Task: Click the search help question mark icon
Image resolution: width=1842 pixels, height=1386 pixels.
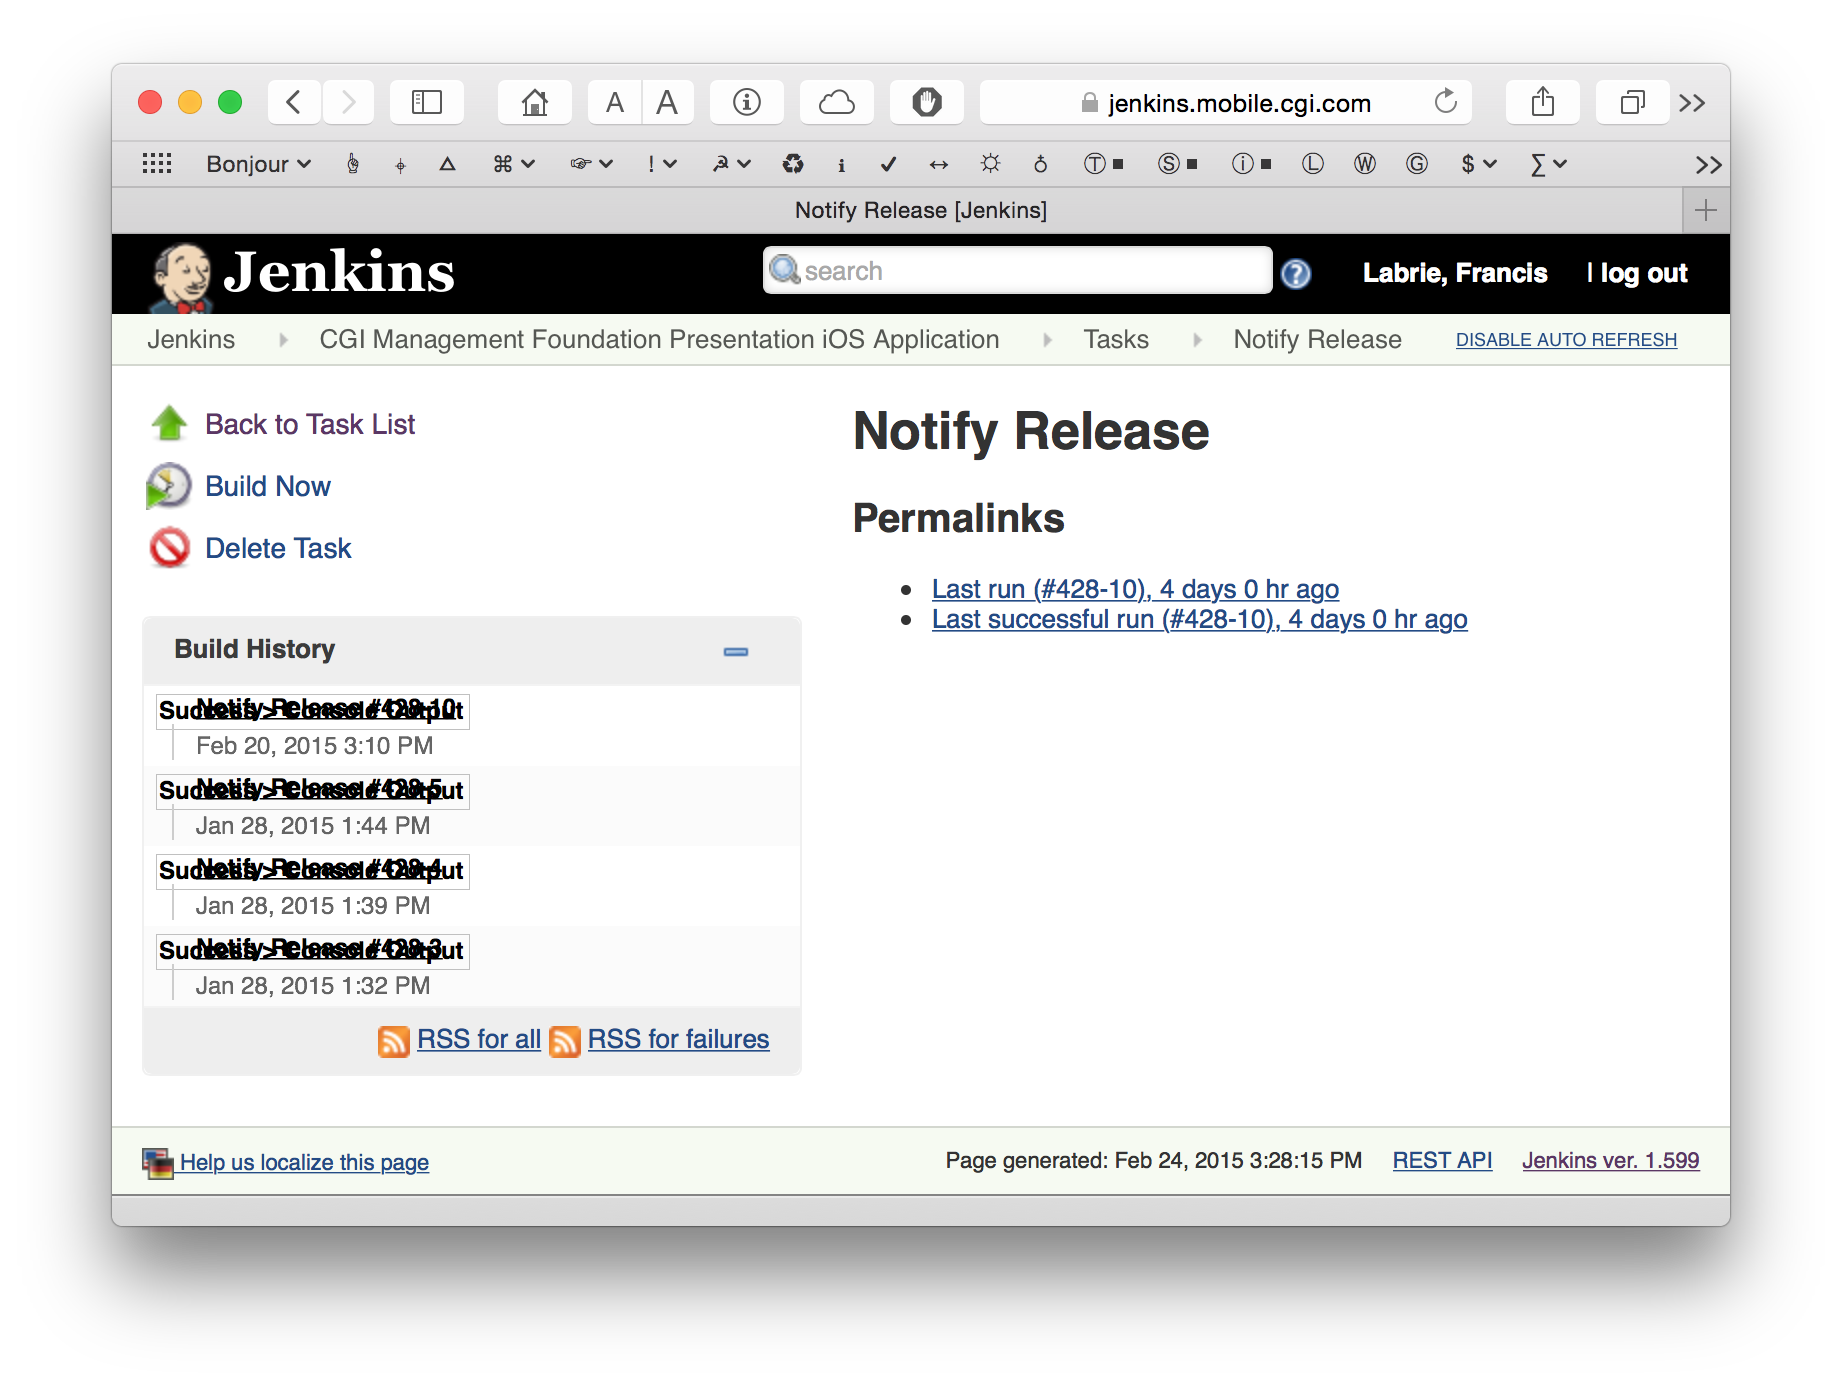Action: click(1296, 274)
